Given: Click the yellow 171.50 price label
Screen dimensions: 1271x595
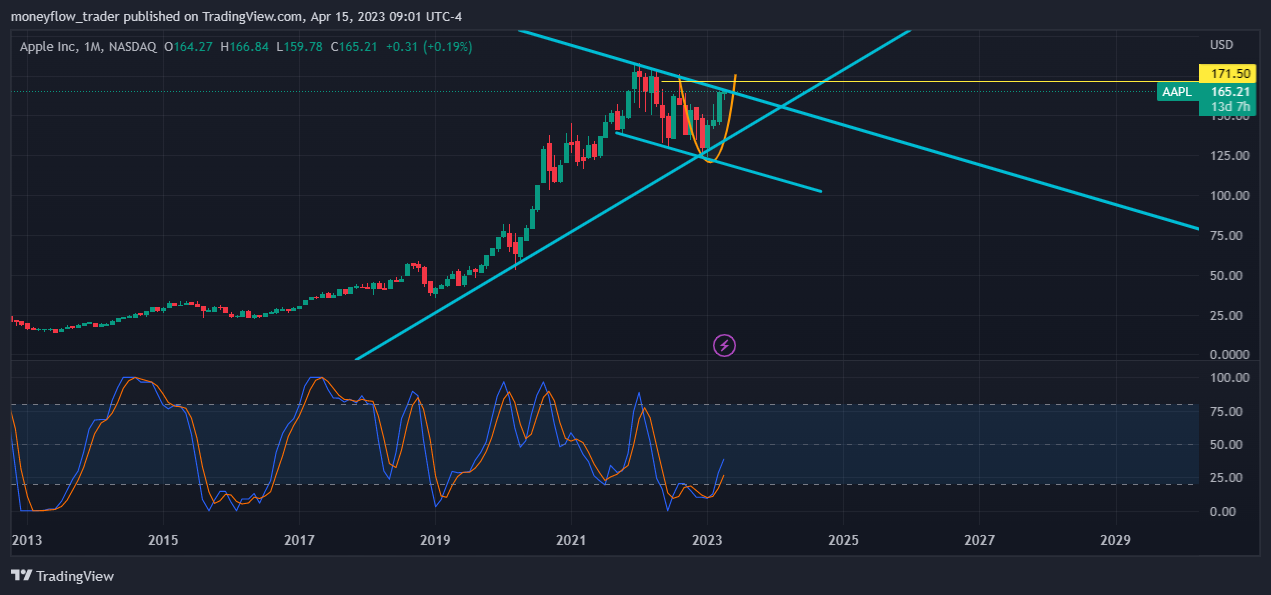Looking at the screenshot, I should coord(1227,74).
